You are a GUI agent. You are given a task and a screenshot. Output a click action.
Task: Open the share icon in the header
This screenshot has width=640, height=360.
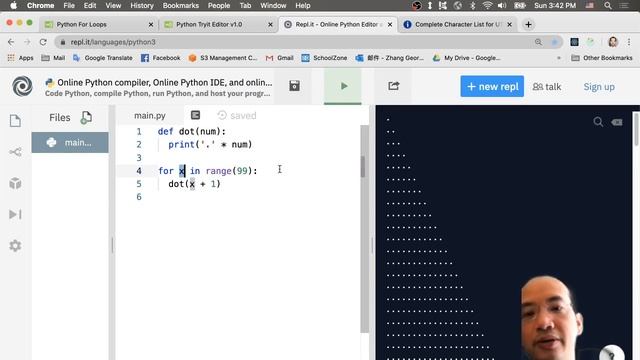click(393, 86)
